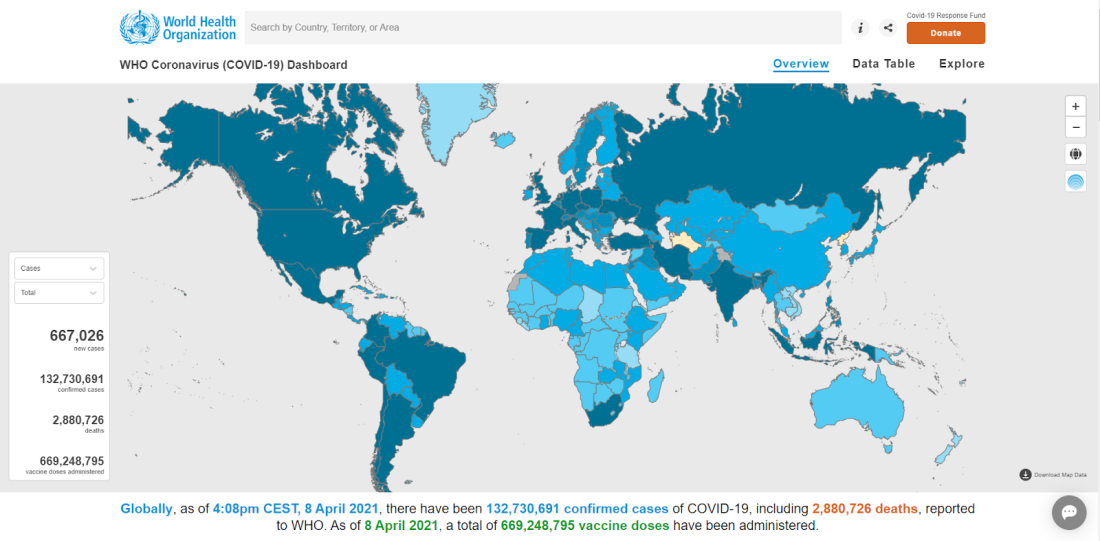Switch to globe view icon
The width and height of the screenshot is (1100, 541).
[x=1075, y=154]
